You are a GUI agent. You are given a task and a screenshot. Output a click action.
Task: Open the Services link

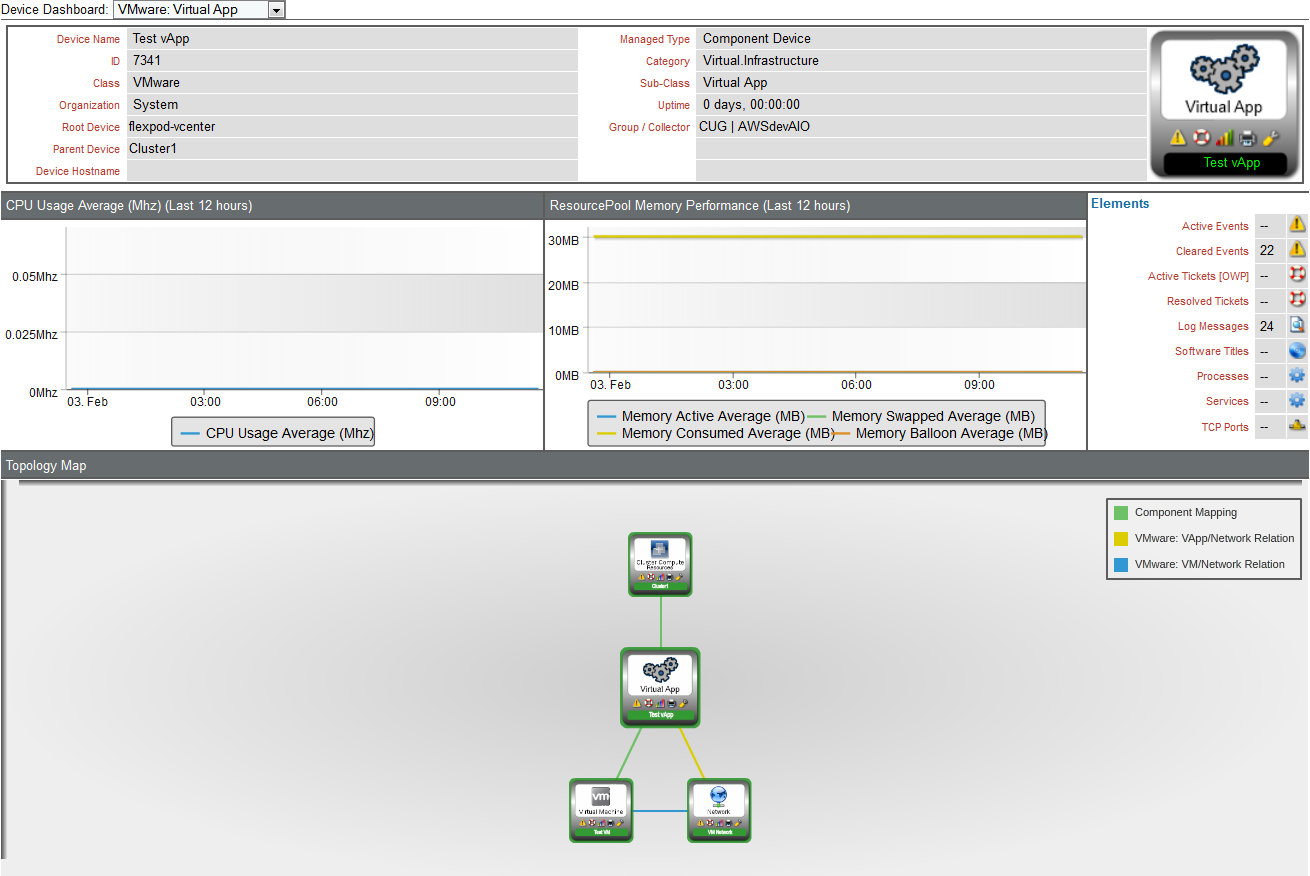1227,401
